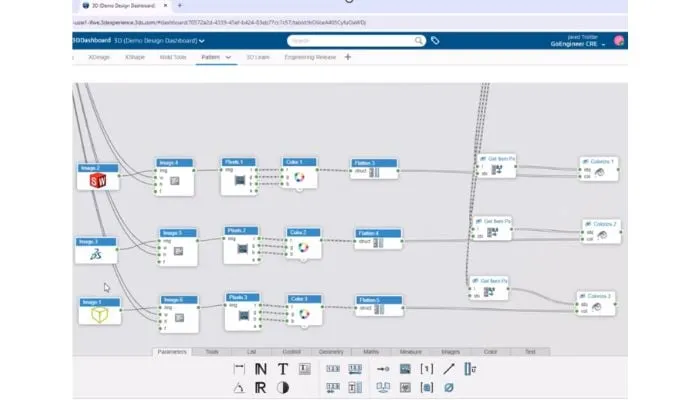Add a new dashboard tab with plus
Viewport: 700px width, 400px height.
(348, 58)
